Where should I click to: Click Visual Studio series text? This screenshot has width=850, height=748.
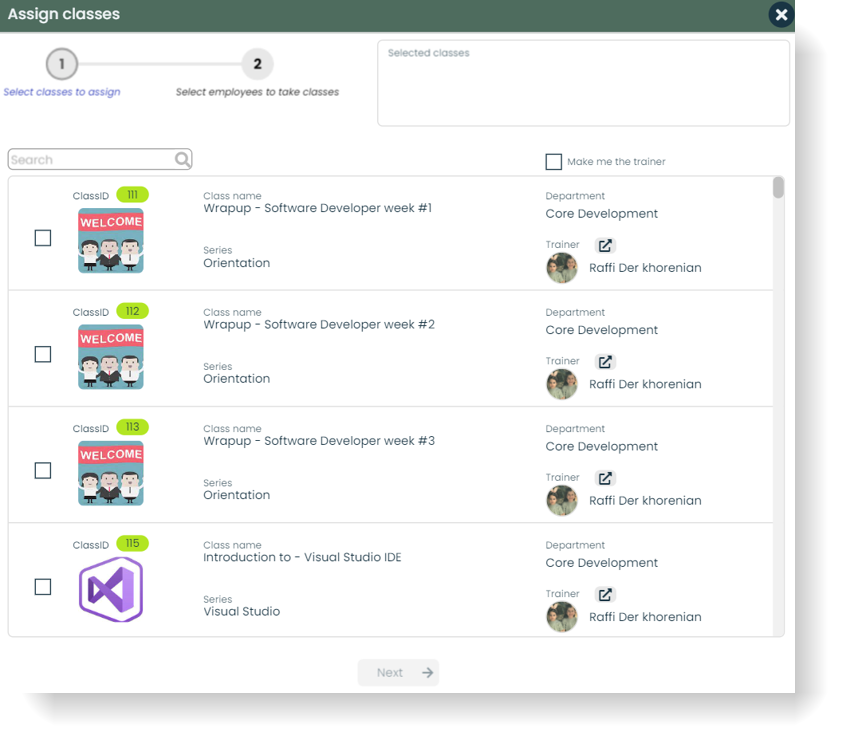coord(242,611)
